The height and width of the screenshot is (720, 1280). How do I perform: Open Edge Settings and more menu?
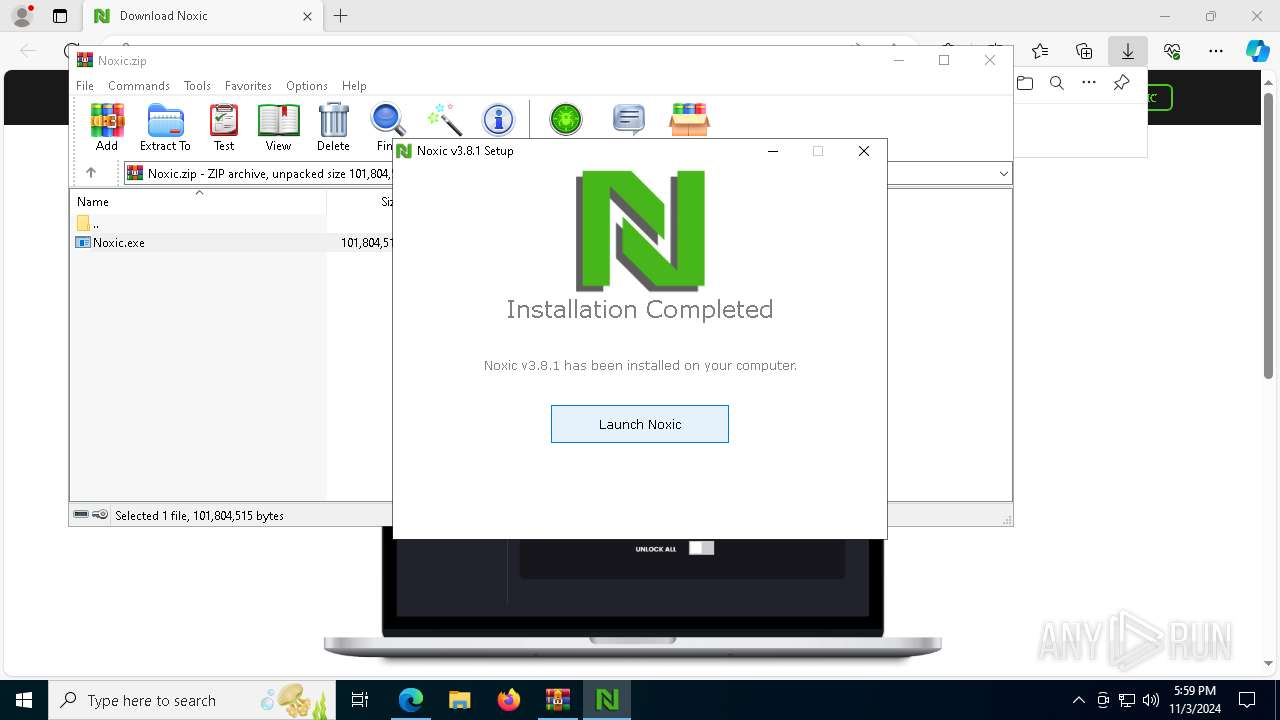point(1216,51)
